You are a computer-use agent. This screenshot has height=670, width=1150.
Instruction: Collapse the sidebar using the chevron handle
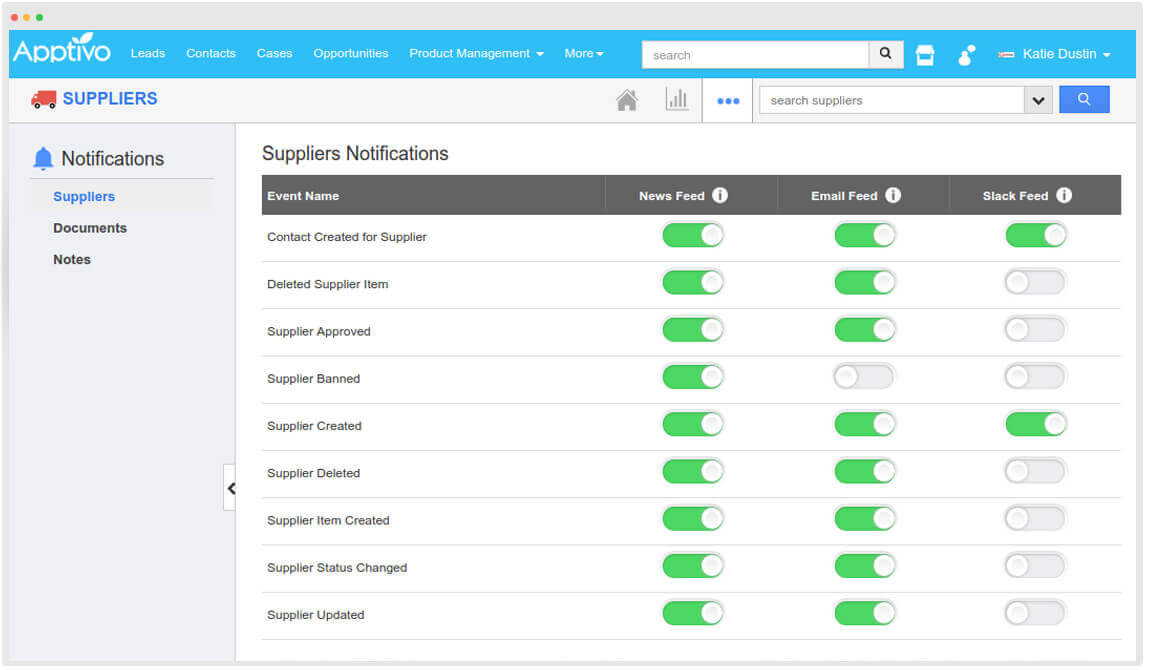tap(232, 488)
